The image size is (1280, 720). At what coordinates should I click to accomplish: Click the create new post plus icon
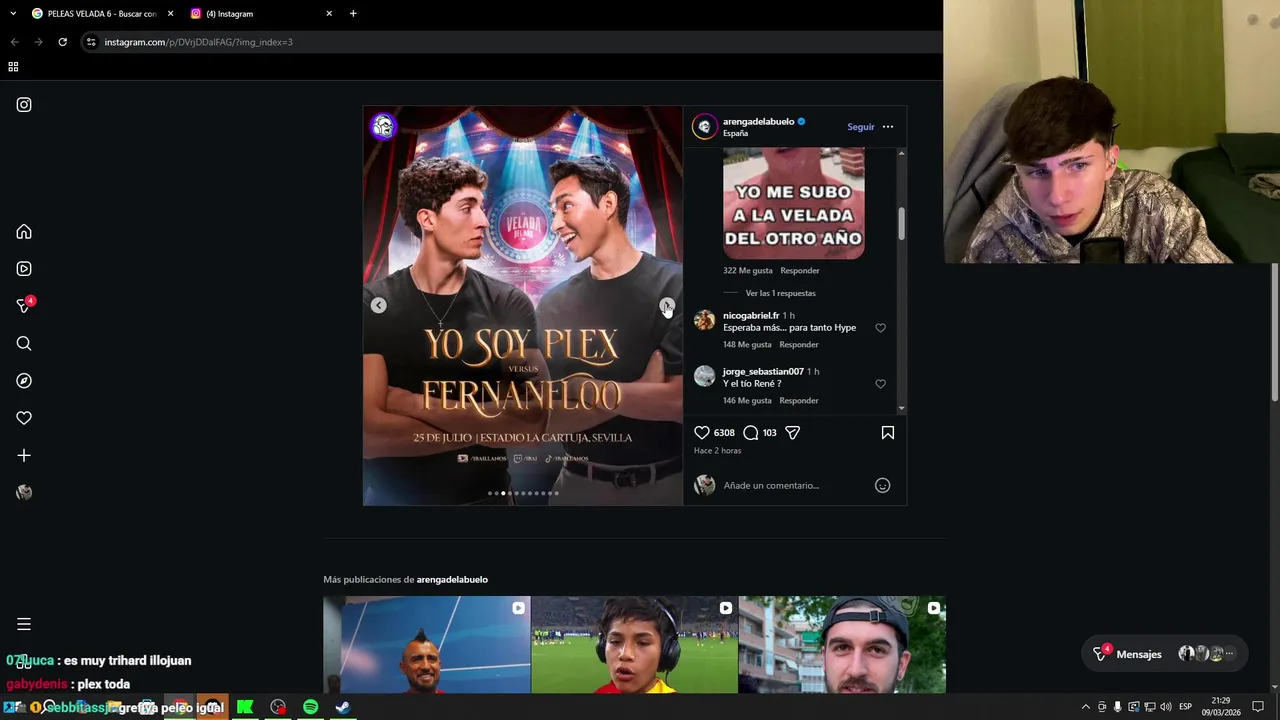click(24, 455)
